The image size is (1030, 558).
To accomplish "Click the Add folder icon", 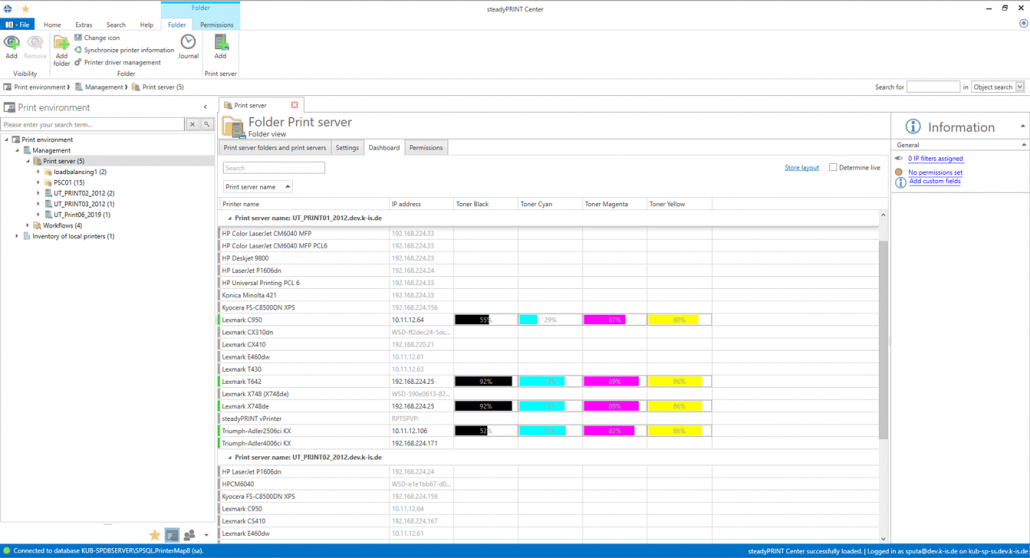I will pos(61,43).
